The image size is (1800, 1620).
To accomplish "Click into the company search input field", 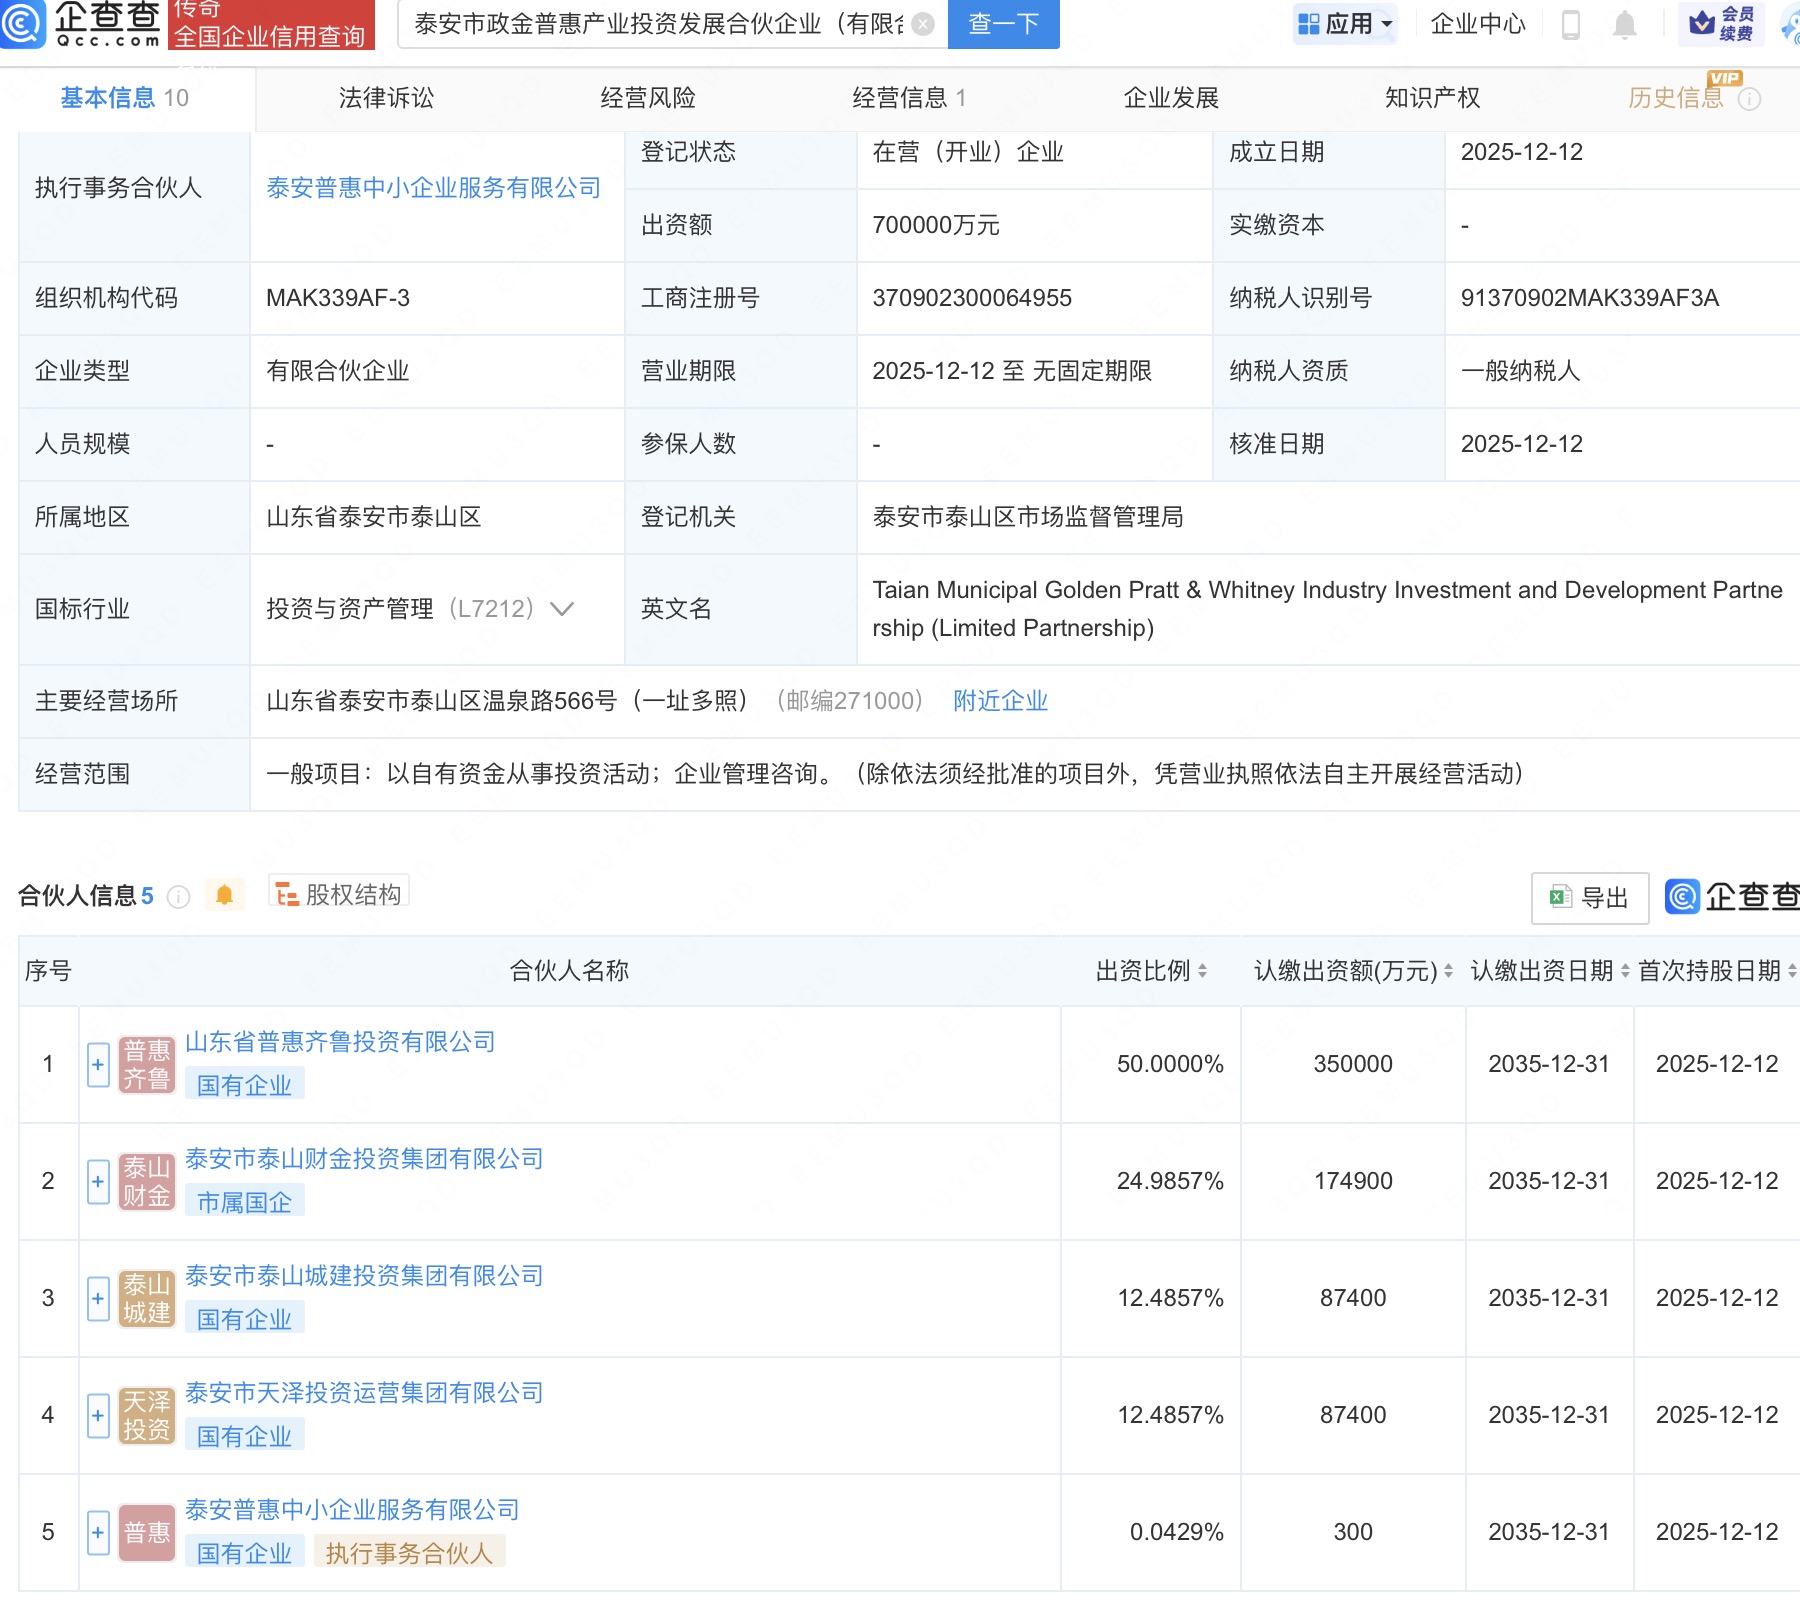I will click(x=658, y=24).
